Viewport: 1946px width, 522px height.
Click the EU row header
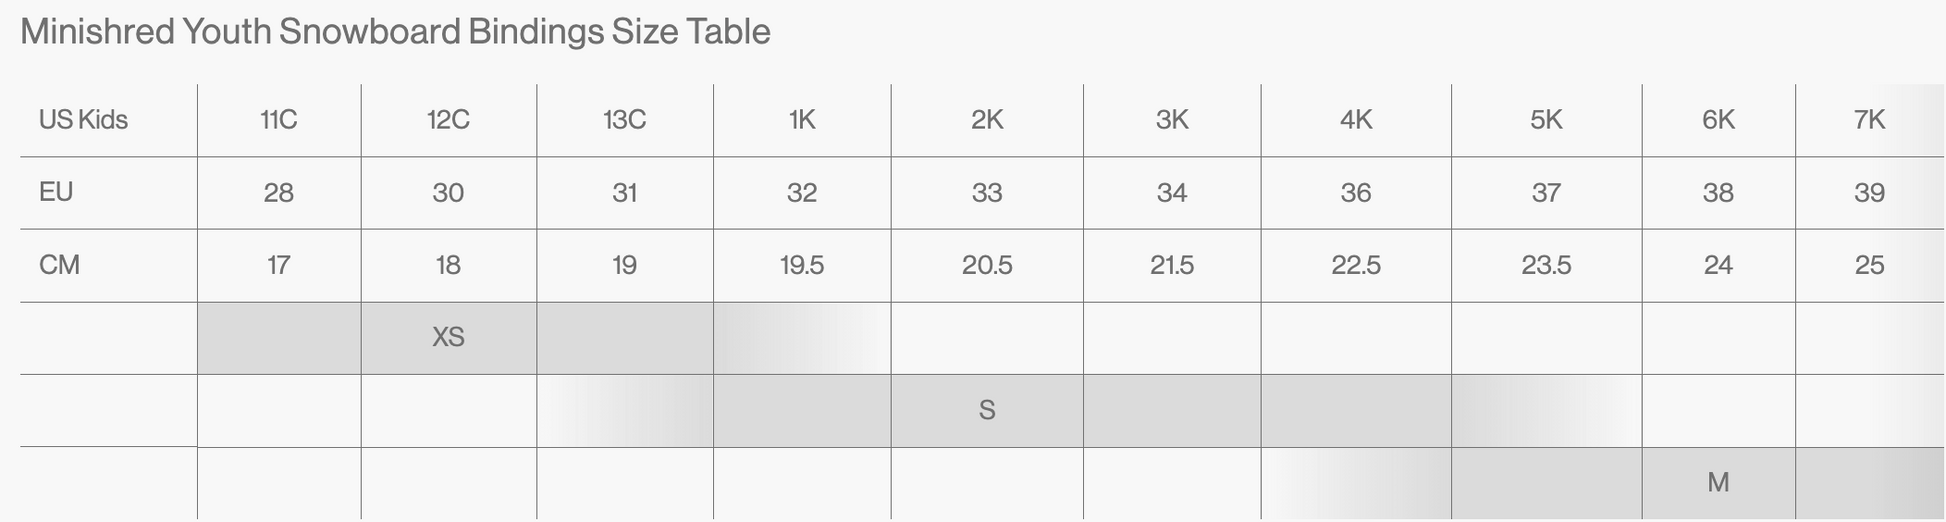[56, 192]
